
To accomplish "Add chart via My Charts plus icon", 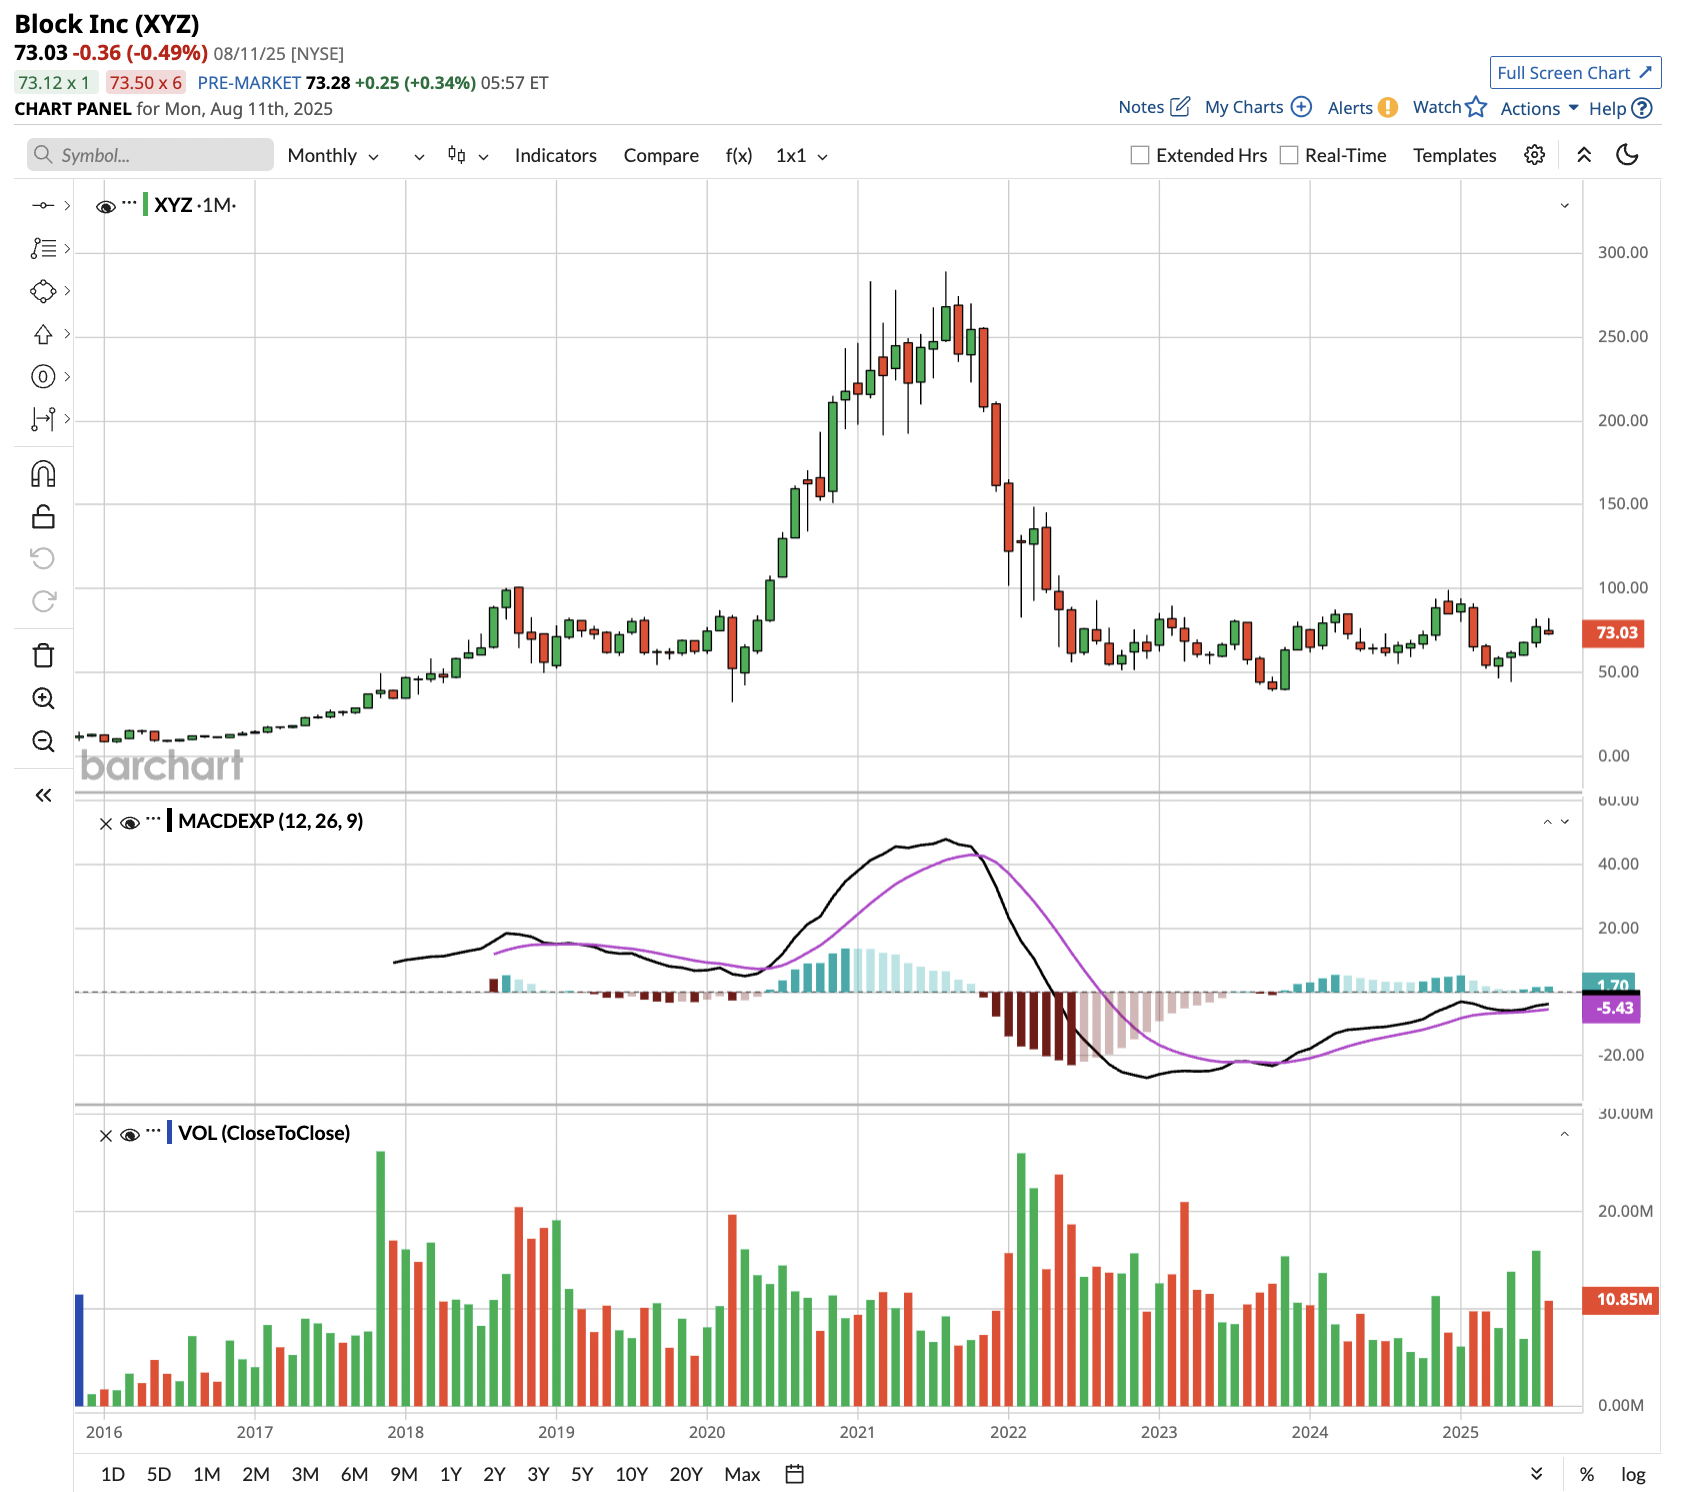I will (x=1301, y=106).
